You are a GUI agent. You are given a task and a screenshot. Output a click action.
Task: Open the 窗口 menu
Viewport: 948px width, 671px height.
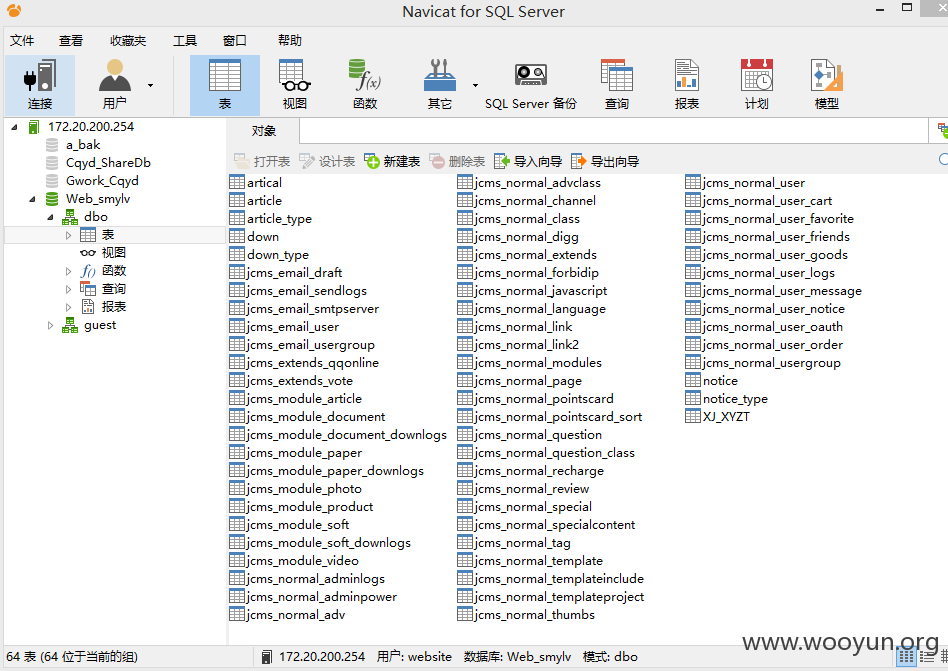click(235, 41)
